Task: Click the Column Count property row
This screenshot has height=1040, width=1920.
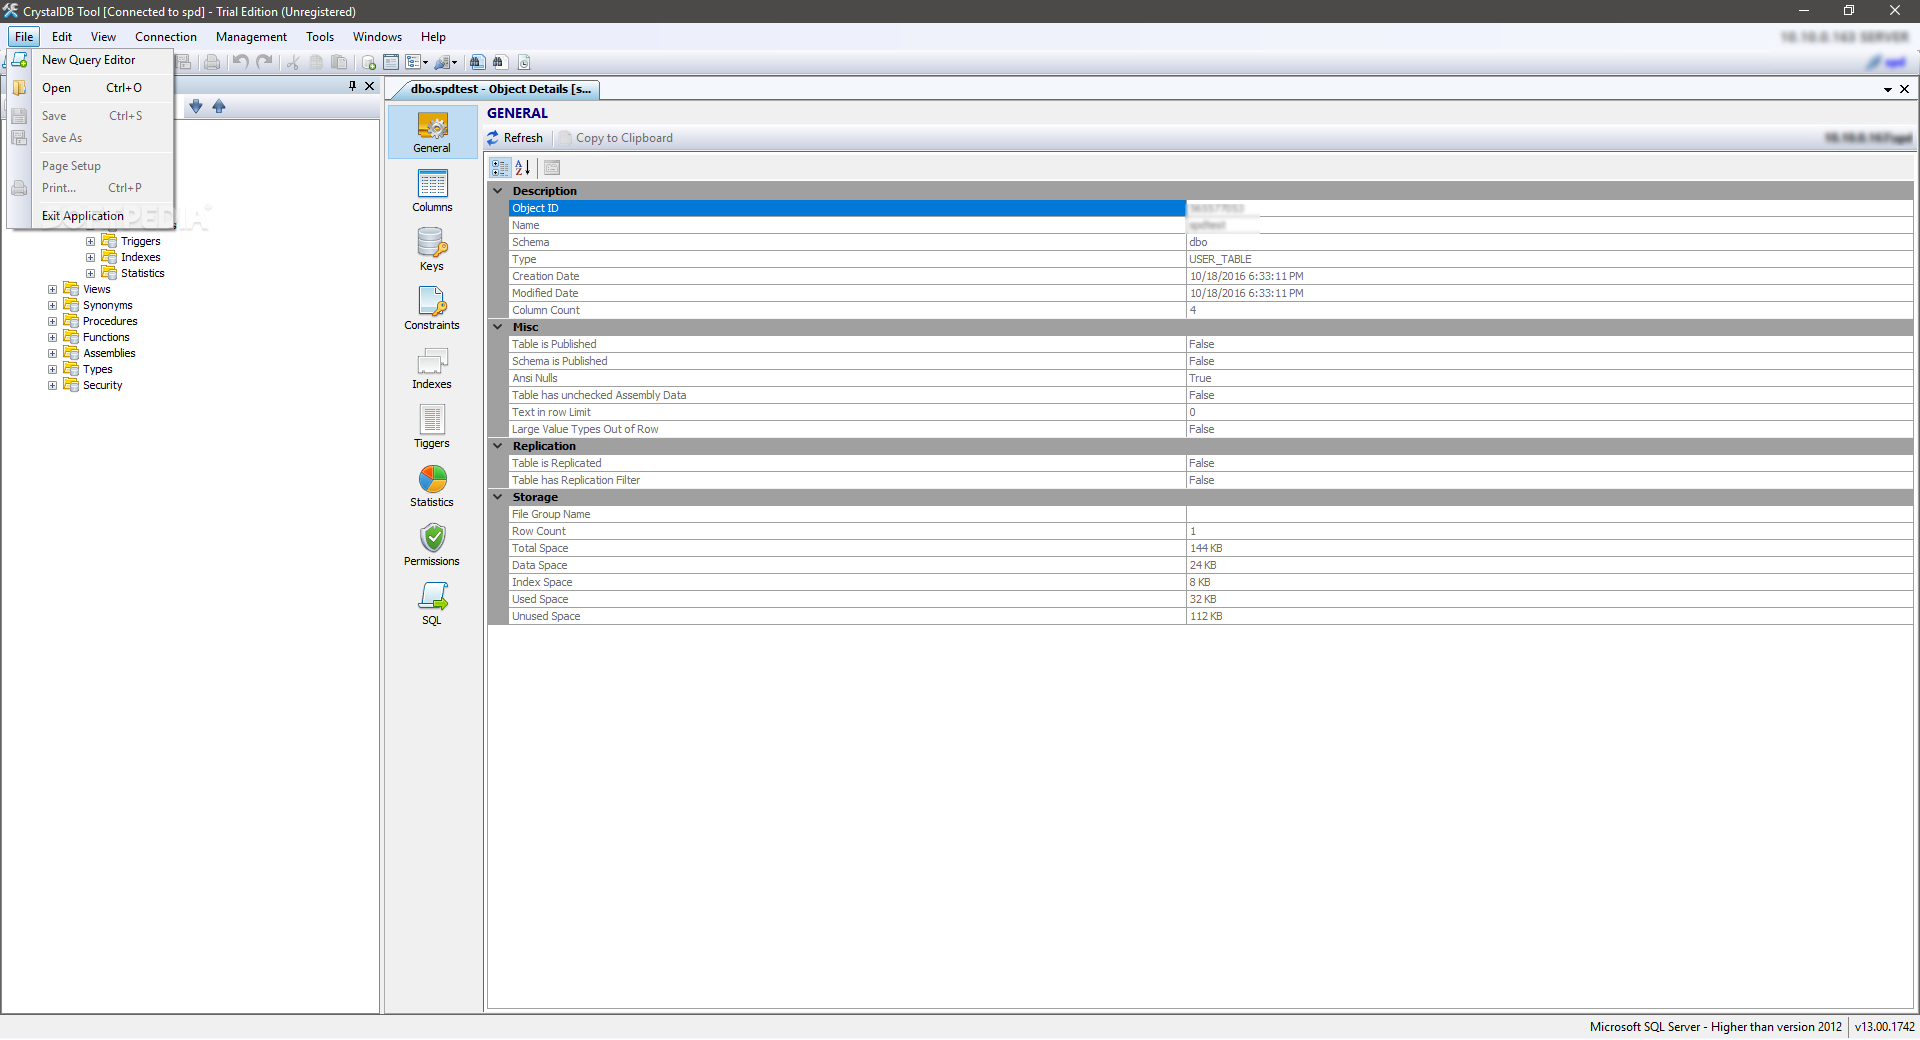Action: (x=1210, y=310)
